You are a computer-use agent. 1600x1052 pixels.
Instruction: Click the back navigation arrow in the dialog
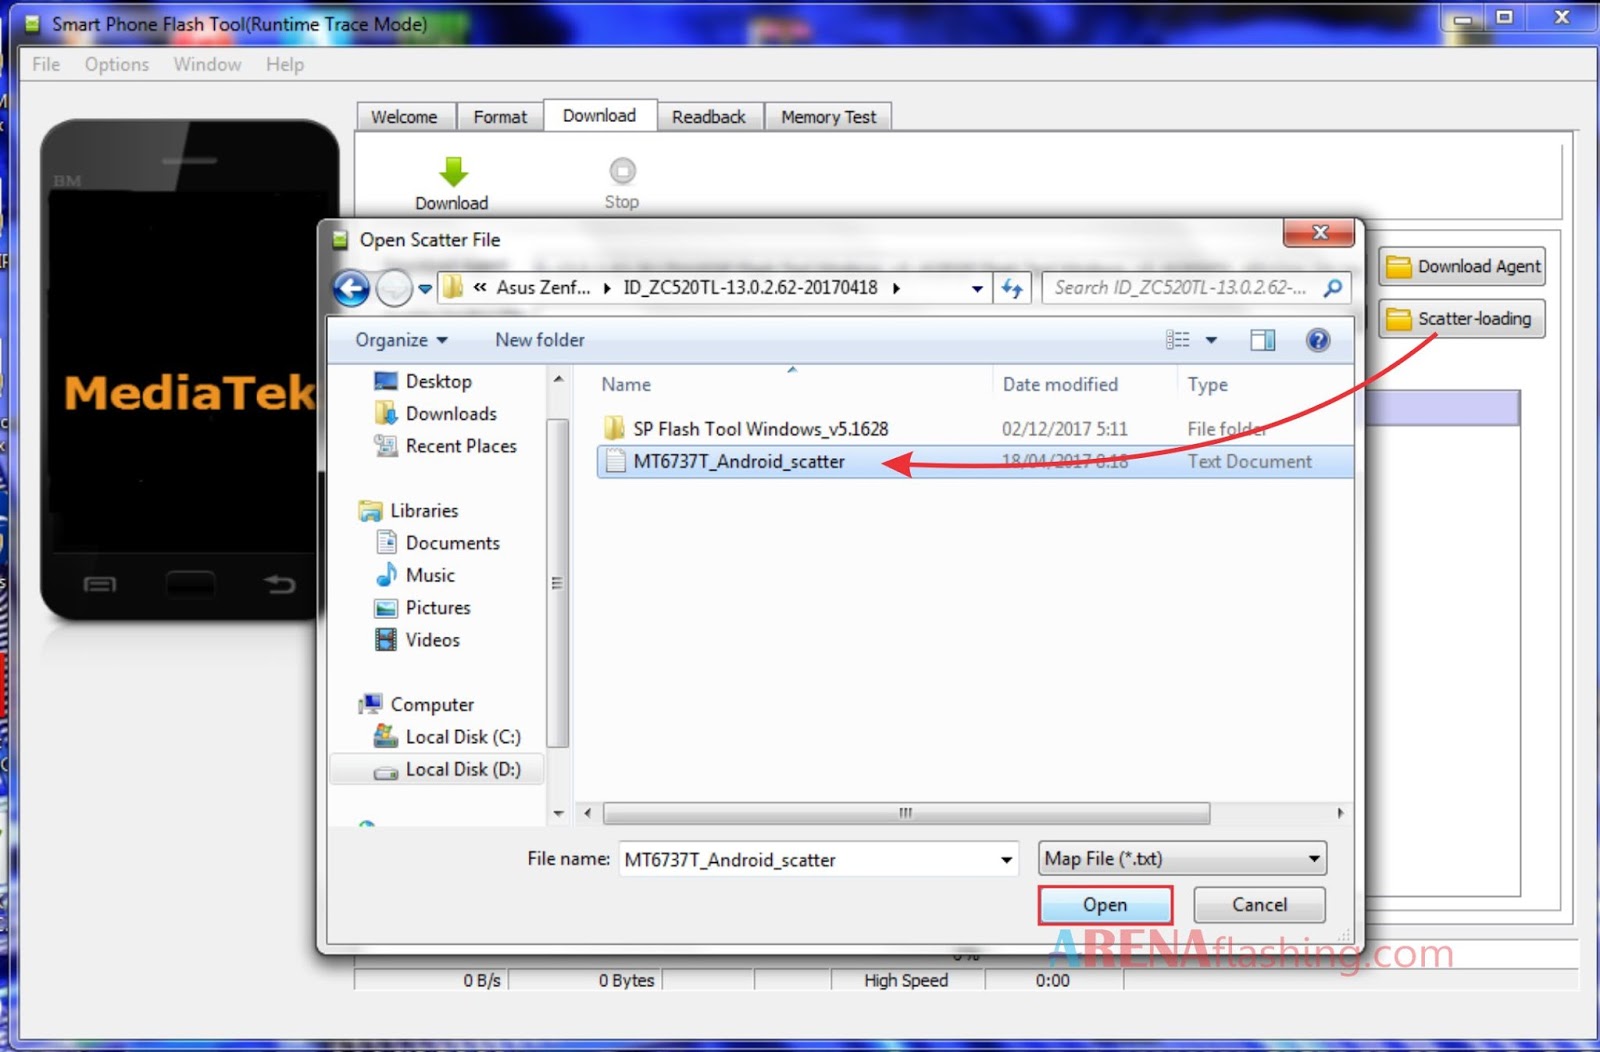point(351,288)
